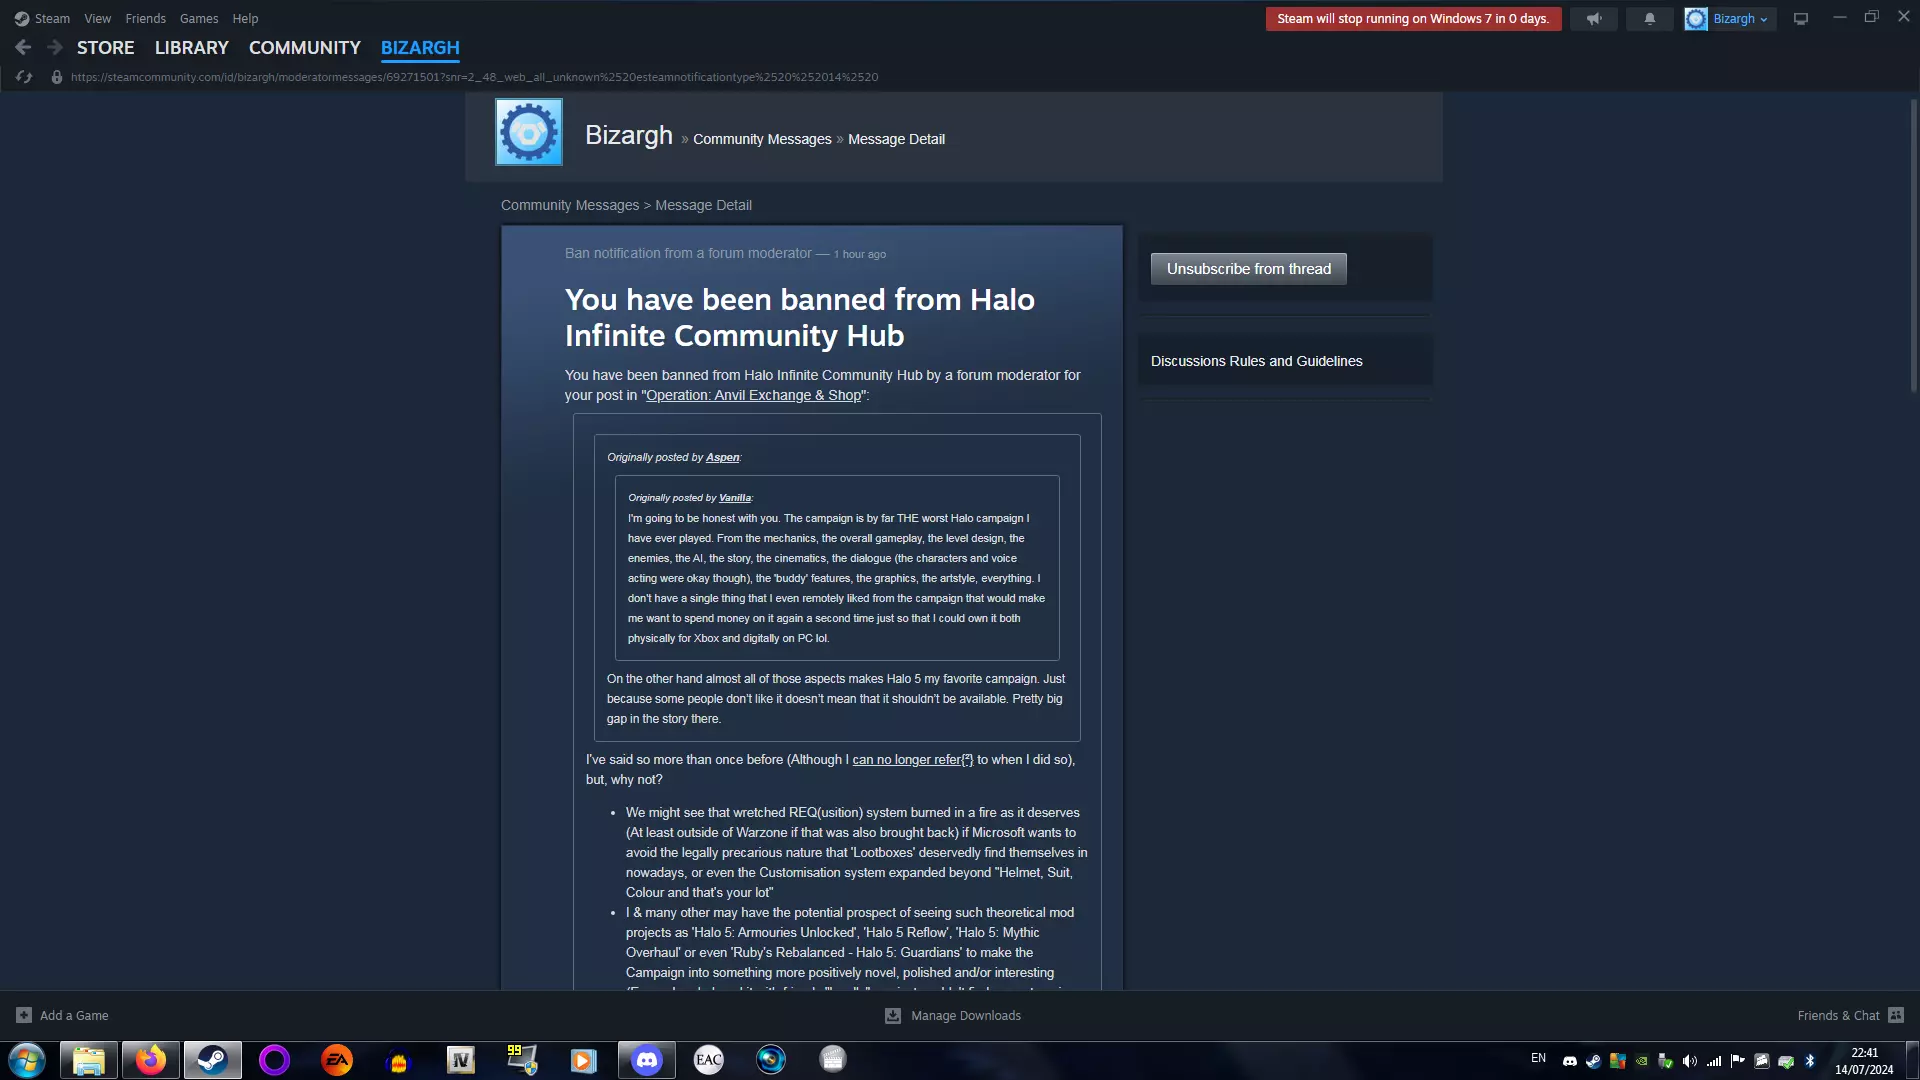Click the page vertical scrollbar
This screenshot has height=1080, width=1920.
1913,245
